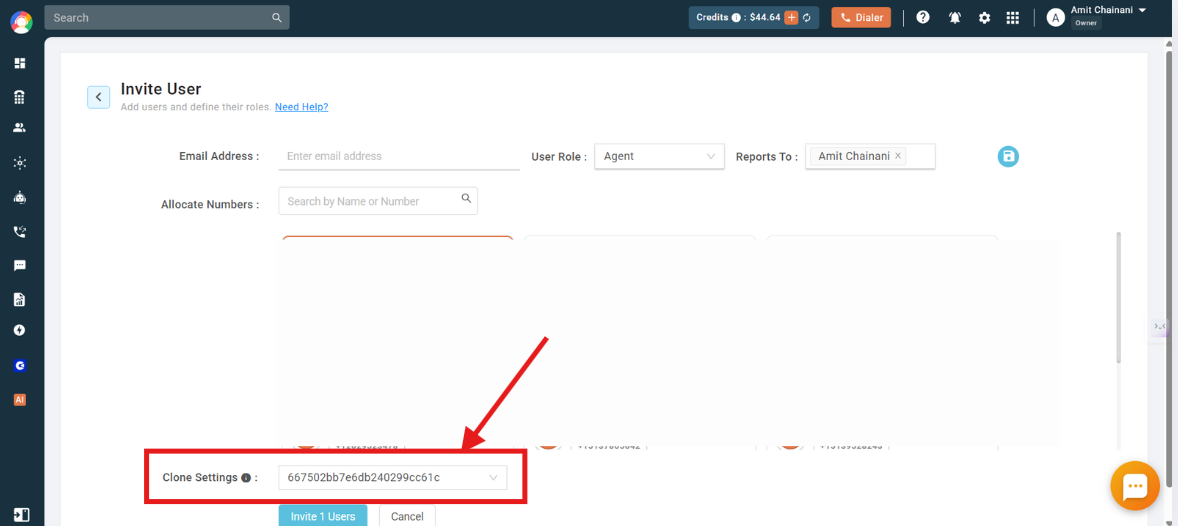Open the dashboard icon in the sidebar
The width and height of the screenshot is (1178, 526).
tap(20, 63)
